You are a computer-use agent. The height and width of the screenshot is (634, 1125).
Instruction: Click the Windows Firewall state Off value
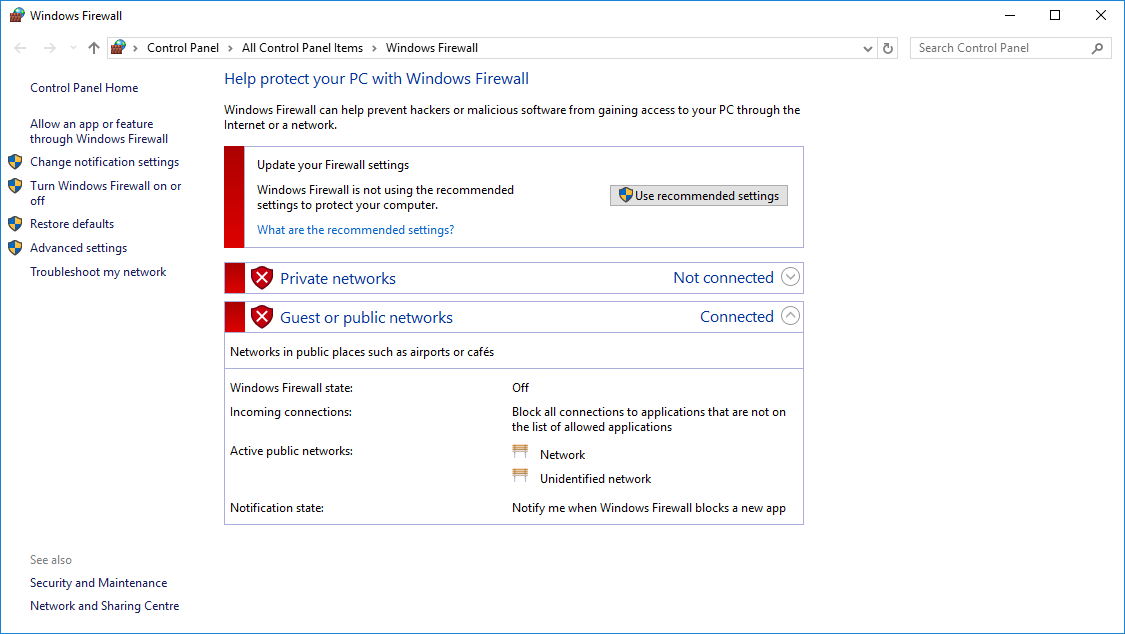[x=520, y=388]
